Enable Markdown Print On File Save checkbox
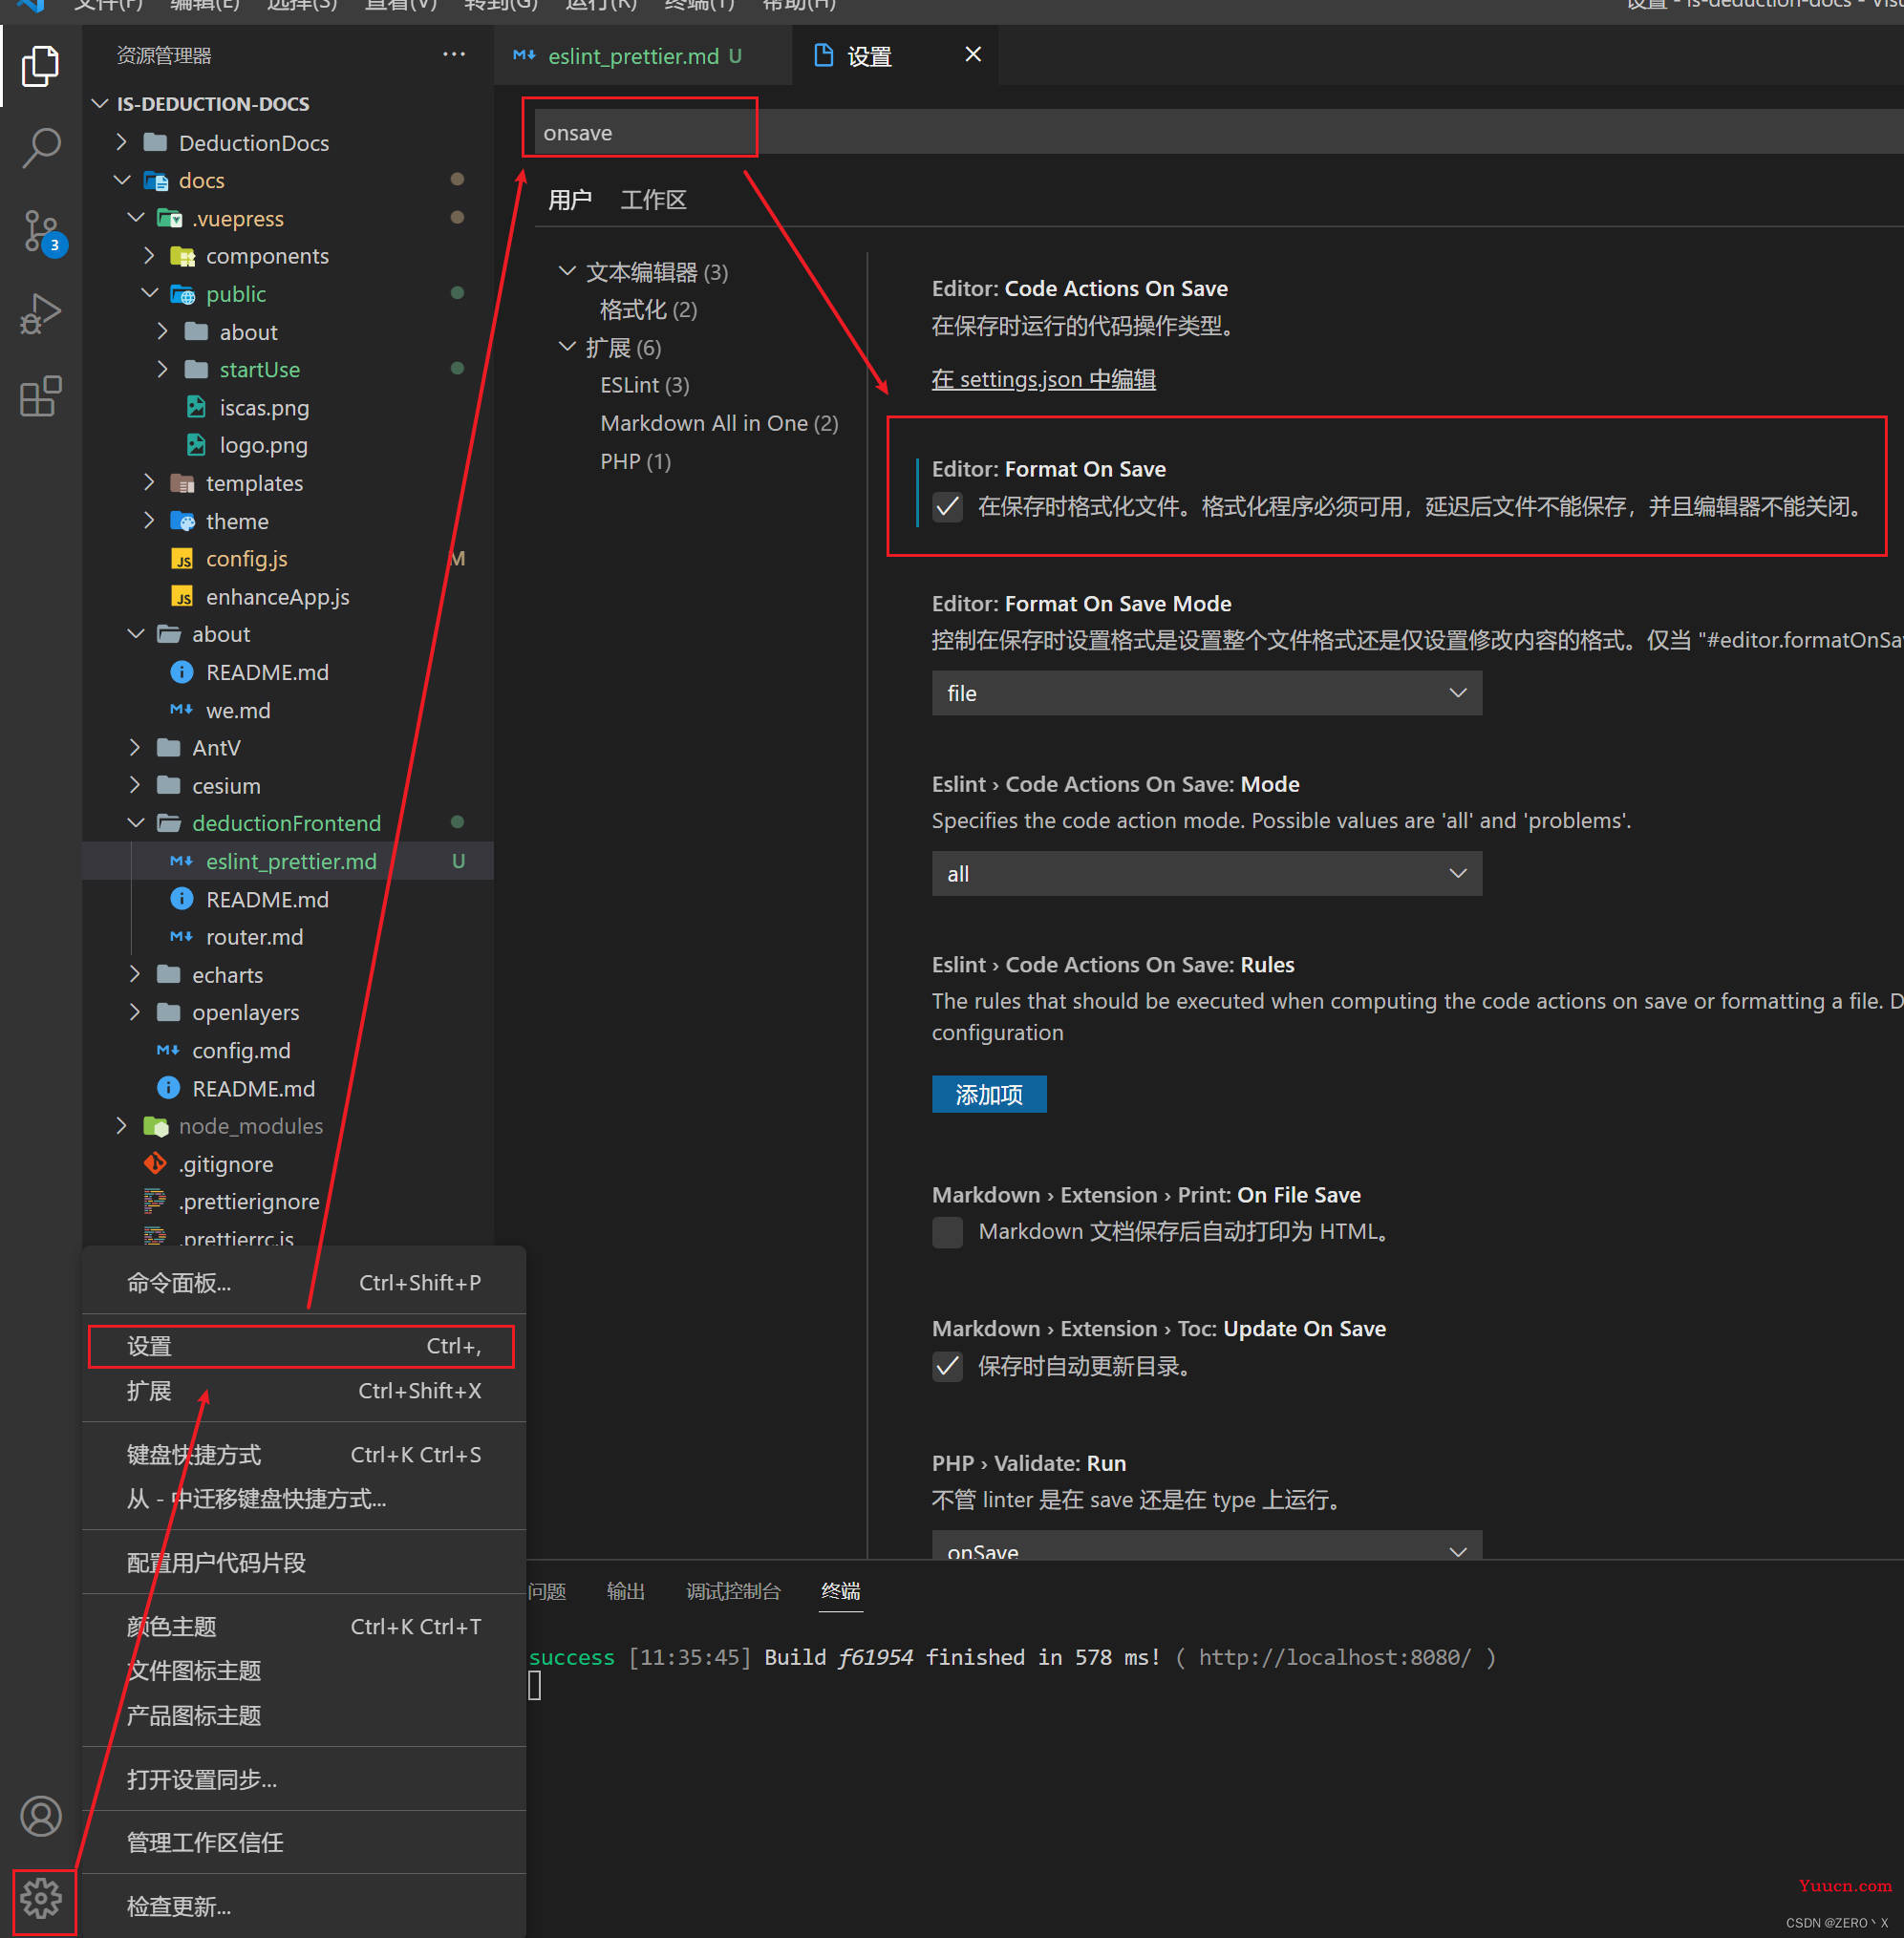1904x1938 pixels. 947,1231
